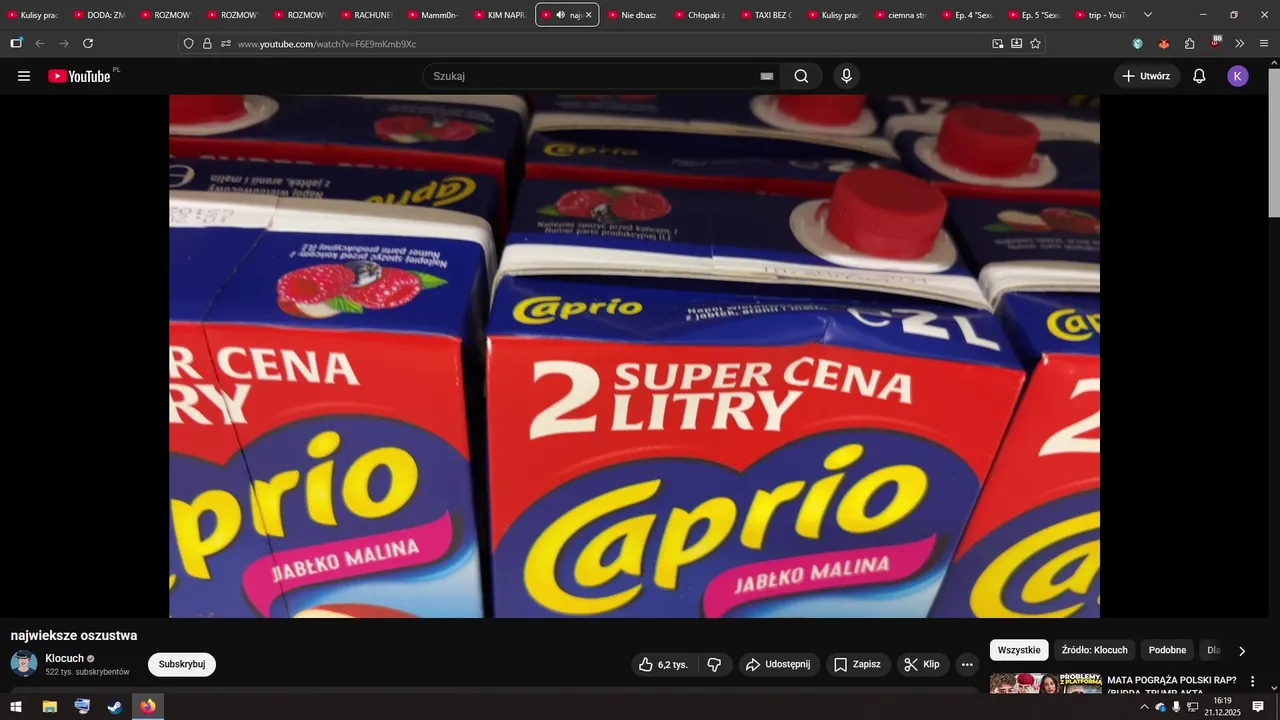Open the Windows Start menu
The height and width of the screenshot is (720, 1280).
point(16,707)
